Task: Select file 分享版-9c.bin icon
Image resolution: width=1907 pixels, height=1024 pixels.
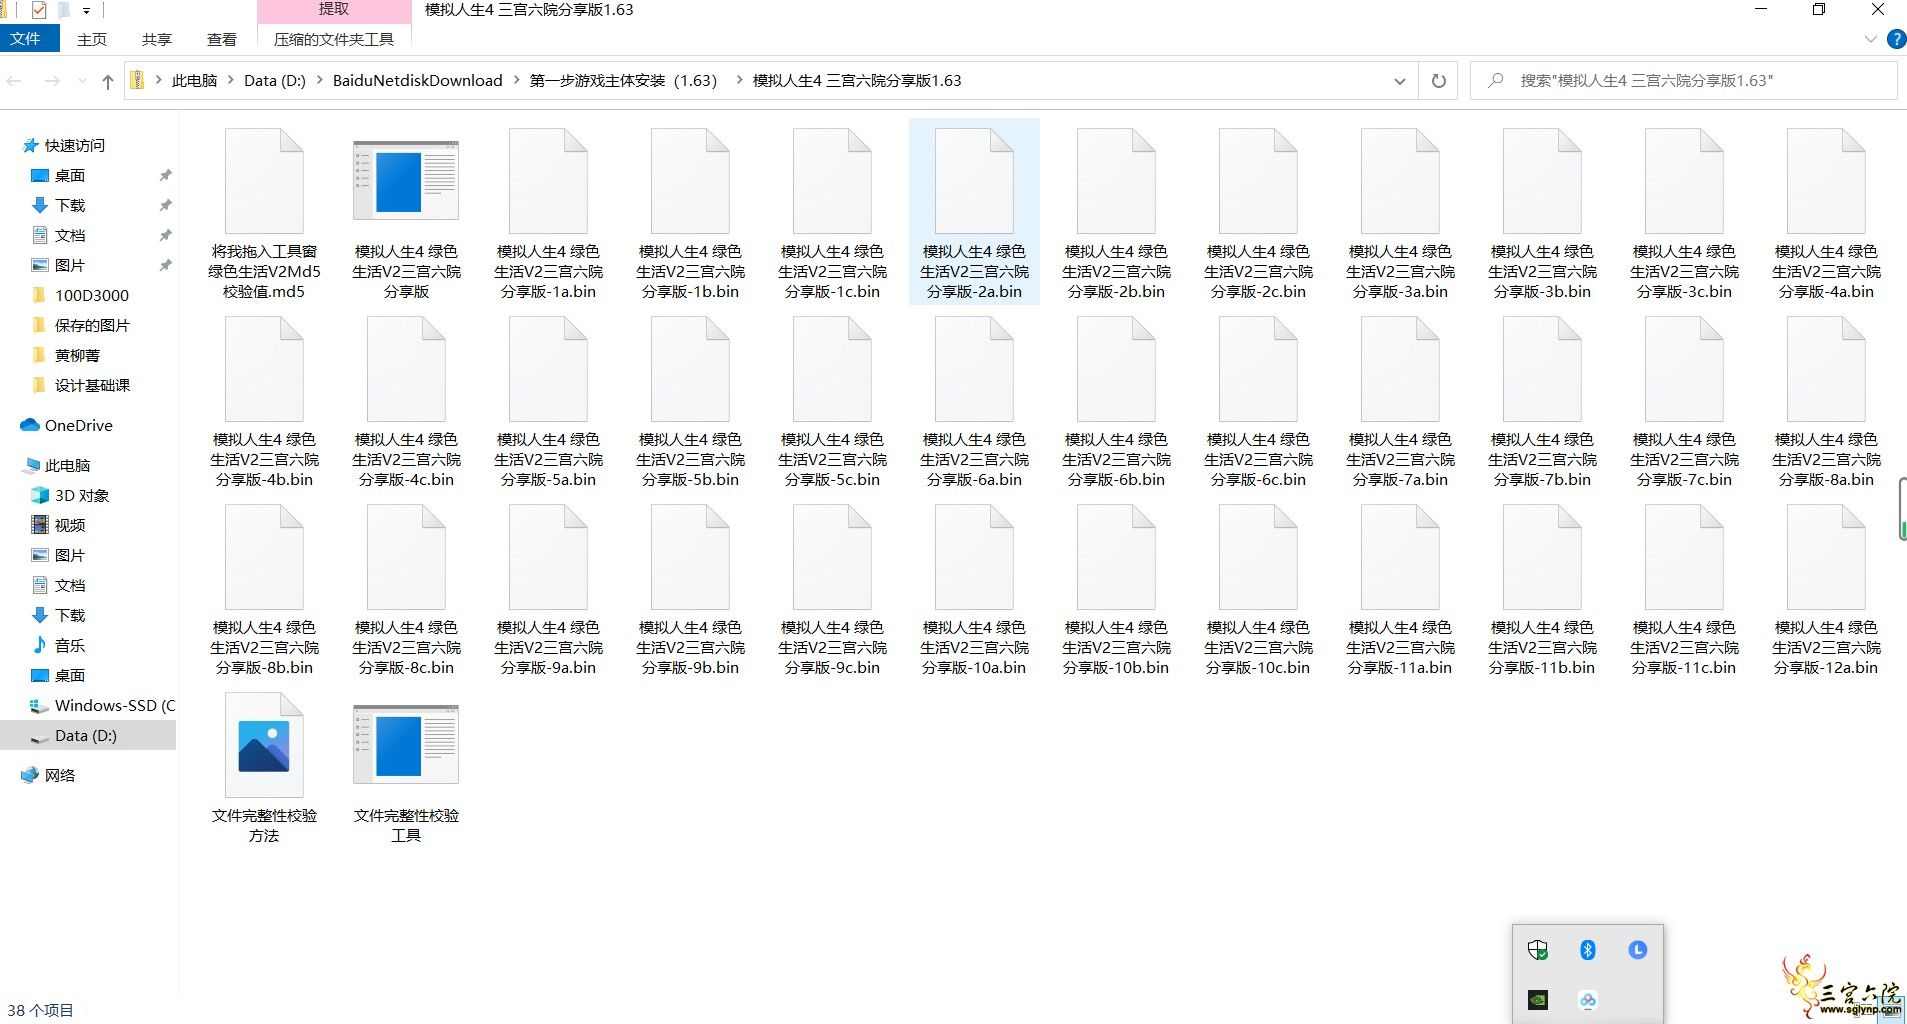Action: (832, 558)
